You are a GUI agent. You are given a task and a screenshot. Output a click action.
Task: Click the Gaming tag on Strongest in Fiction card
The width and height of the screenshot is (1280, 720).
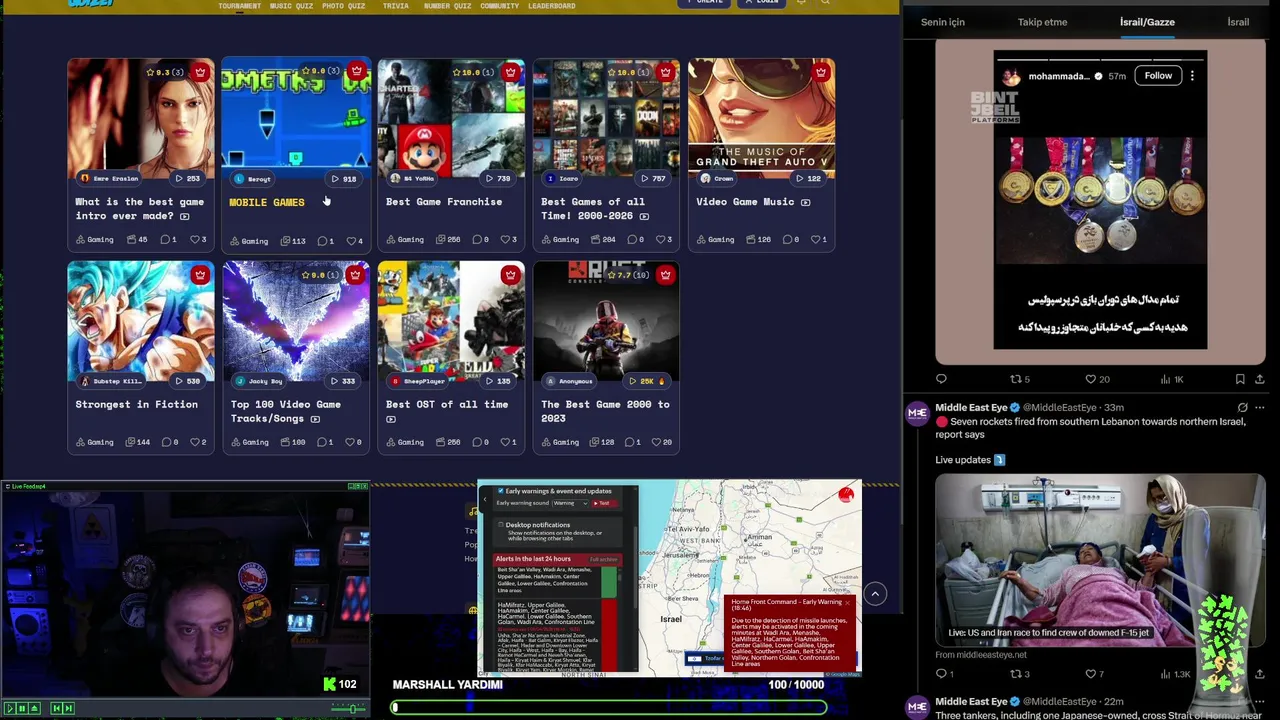point(94,442)
